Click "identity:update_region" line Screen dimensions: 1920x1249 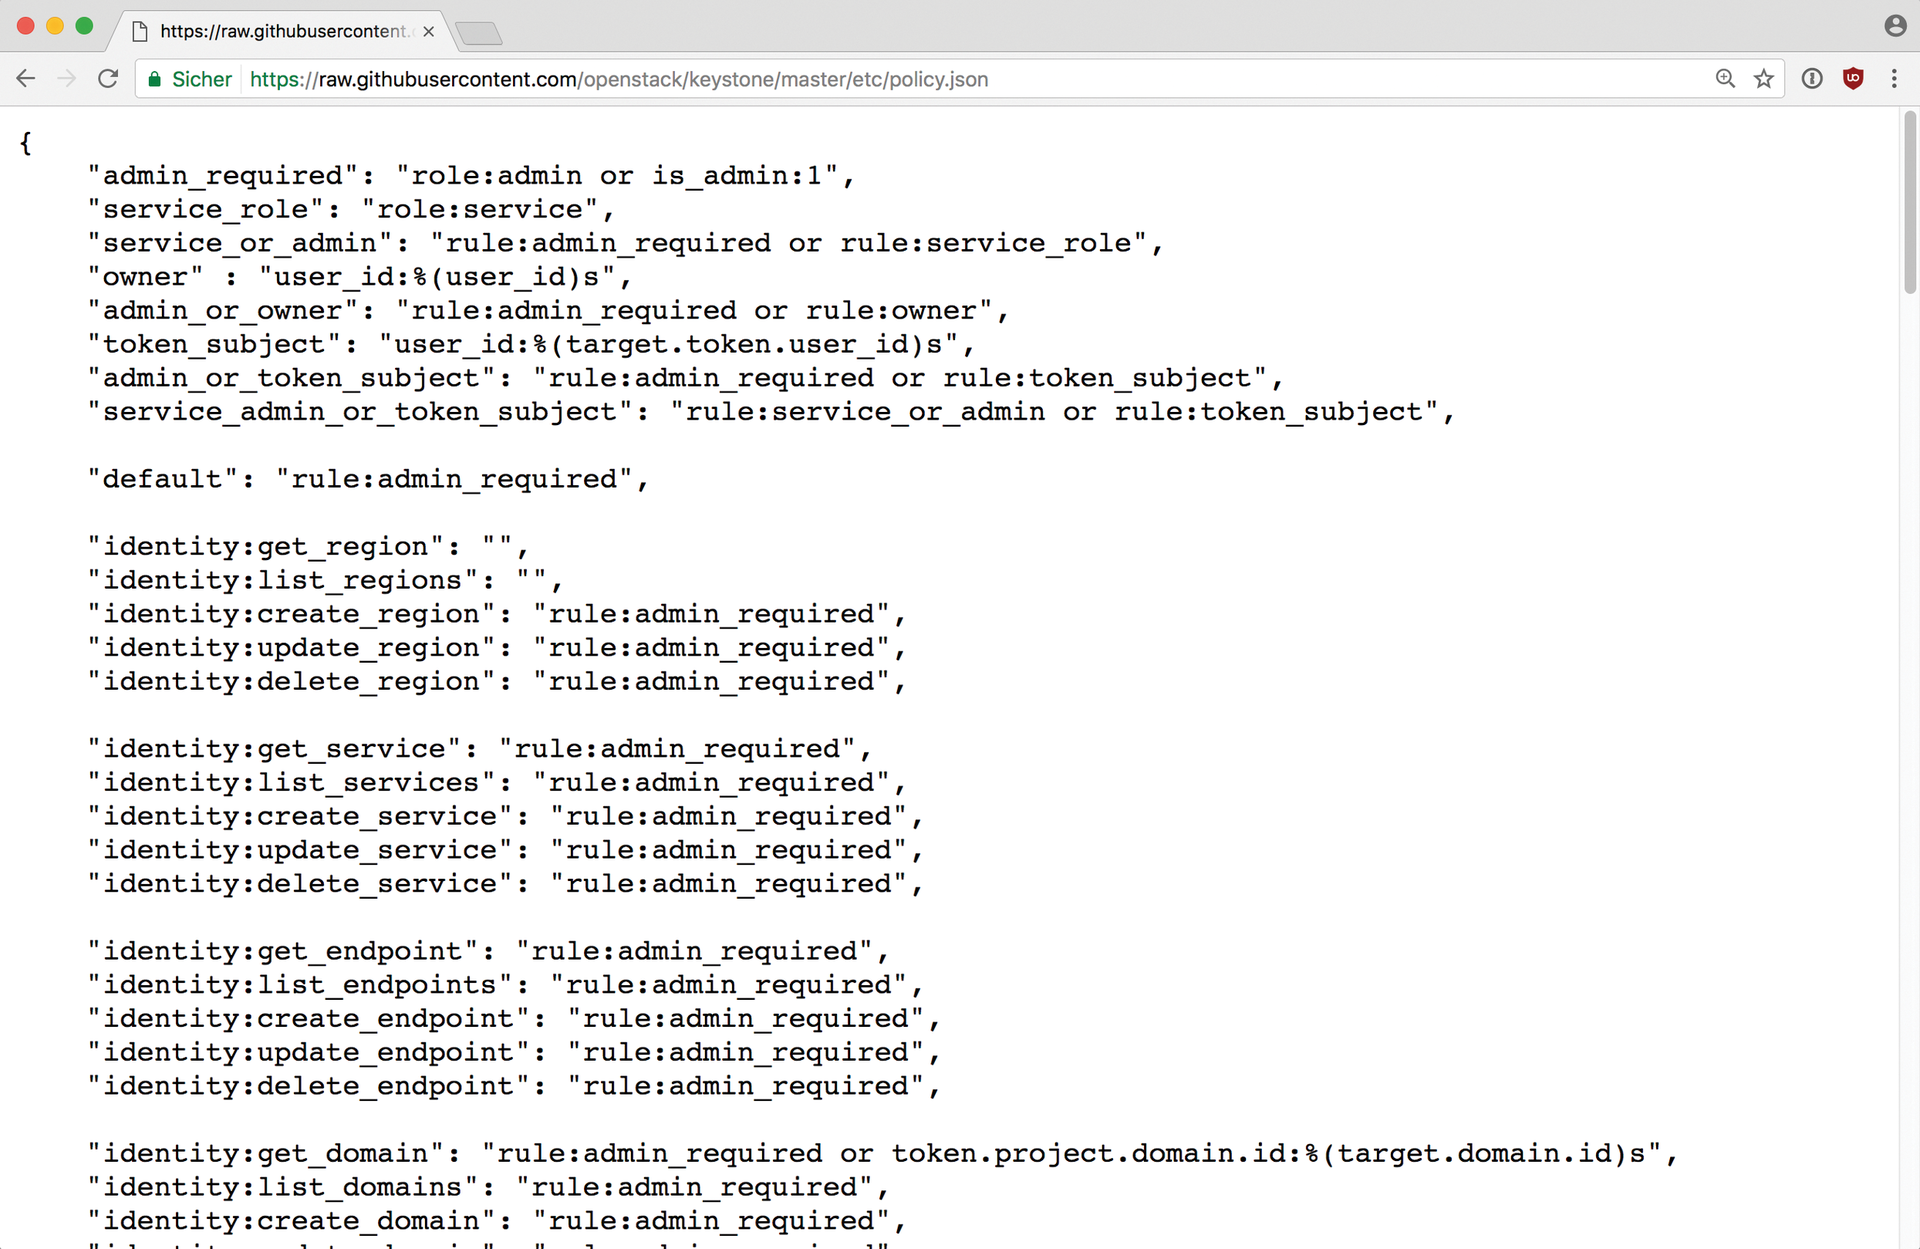click(497, 648)
